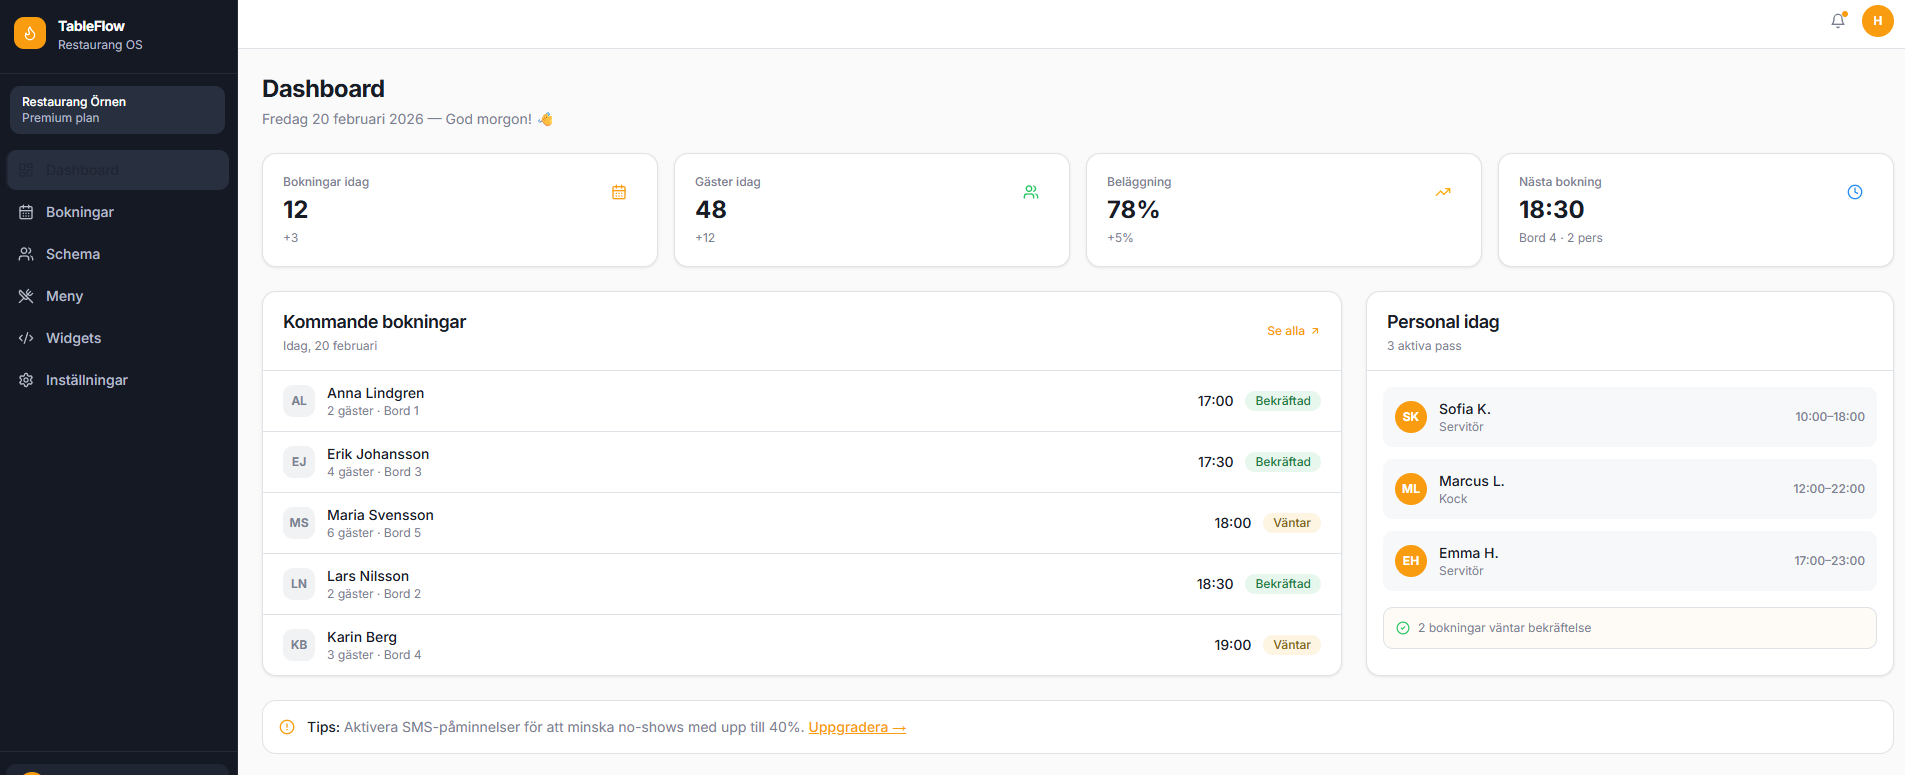Click Bekräftad badge for Anna Lindgren
This screenshot has height=775, width=1905.
(1283, 401)
